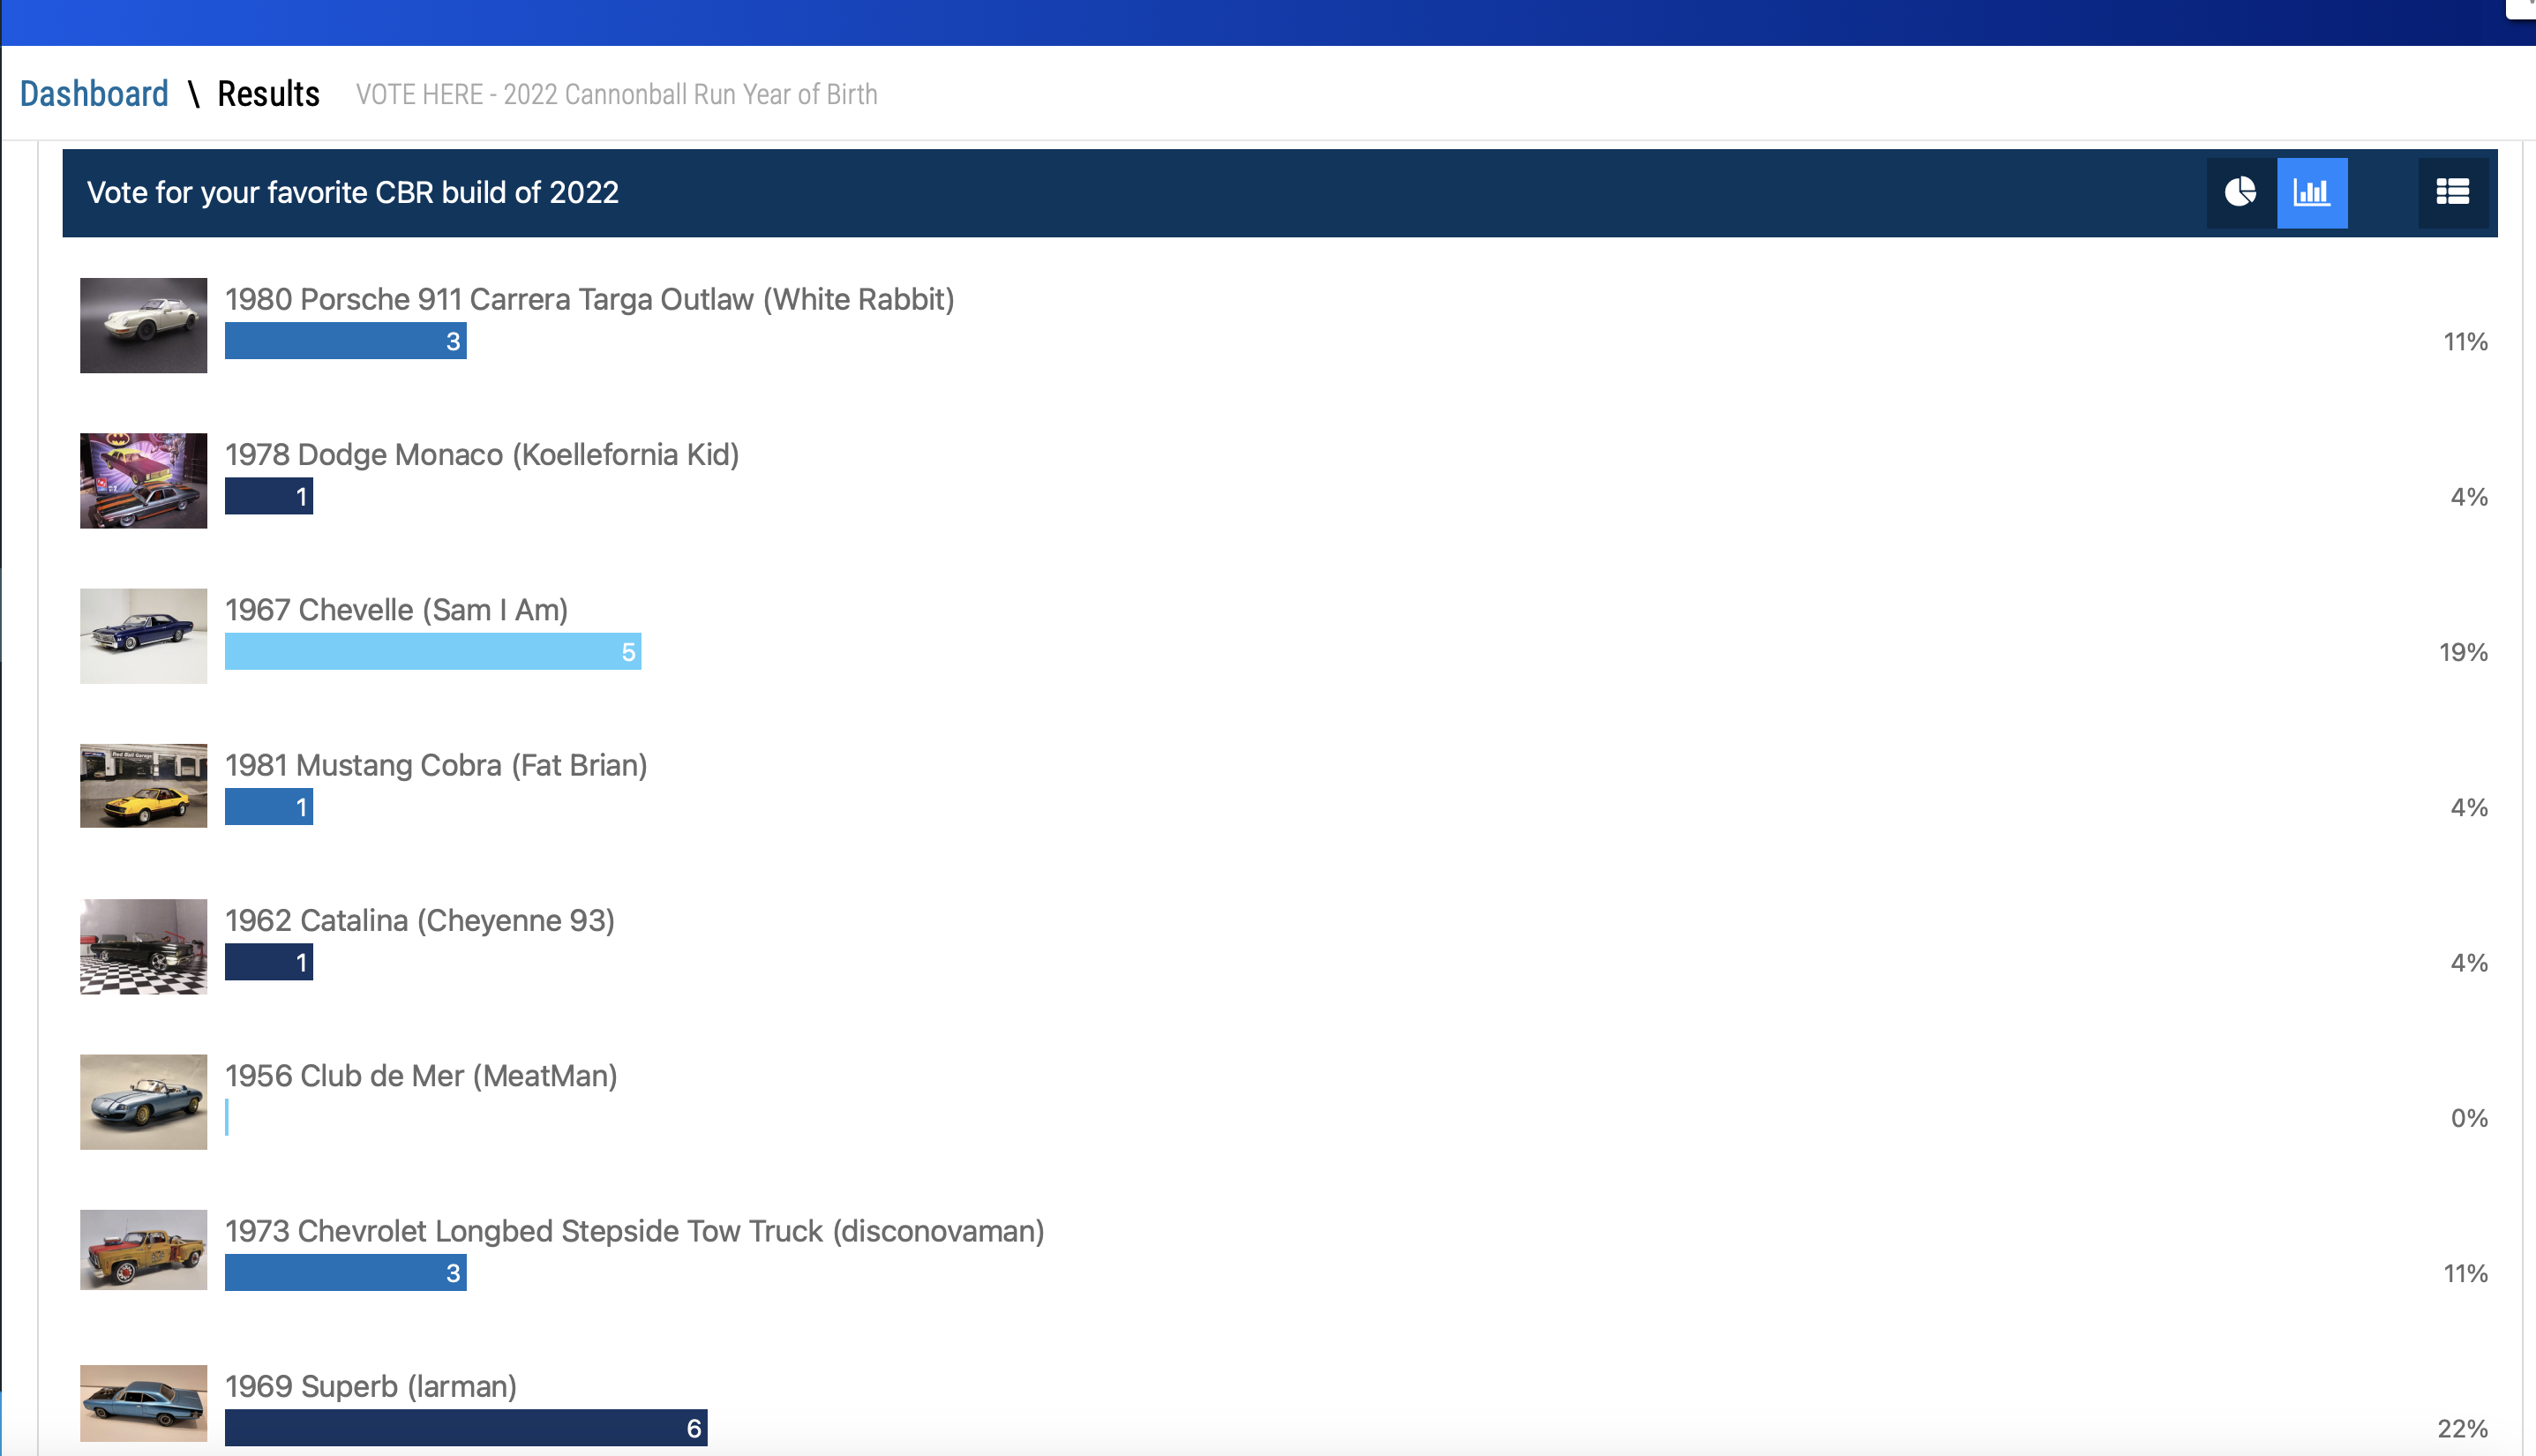Click the Chevelle light-blue bar showing 5 votes
The image size is (2536, 1456).
[x=433, y=652]
